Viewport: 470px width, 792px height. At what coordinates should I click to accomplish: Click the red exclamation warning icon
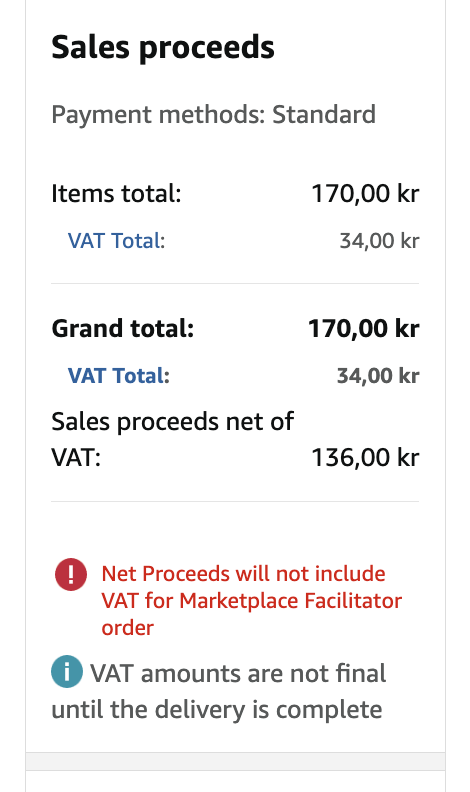(x=71, y=574)
